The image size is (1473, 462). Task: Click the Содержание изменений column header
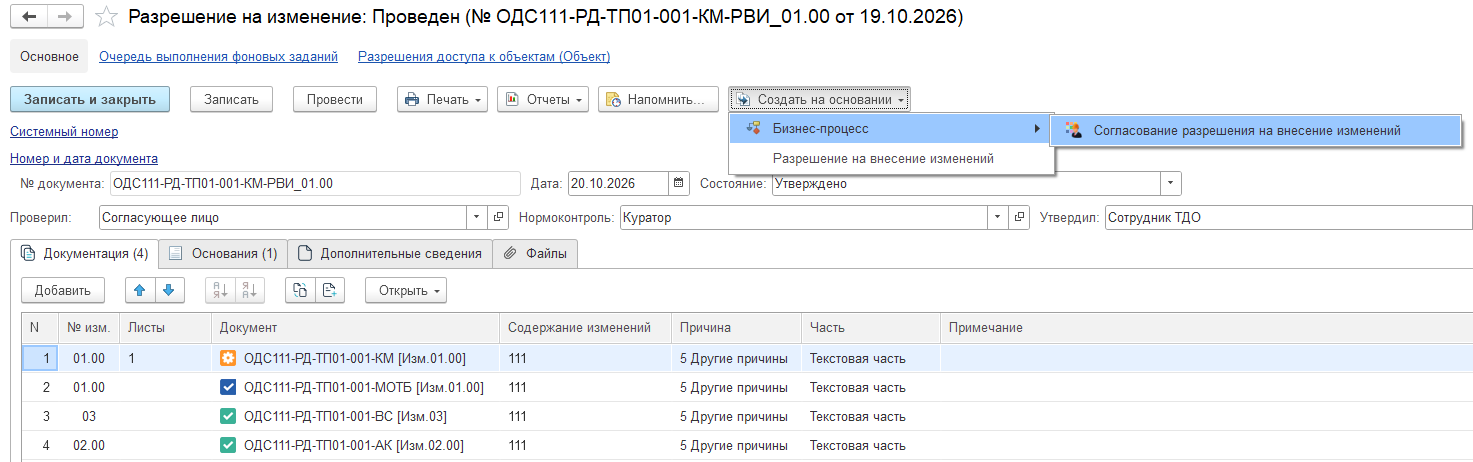coord(585,328)
